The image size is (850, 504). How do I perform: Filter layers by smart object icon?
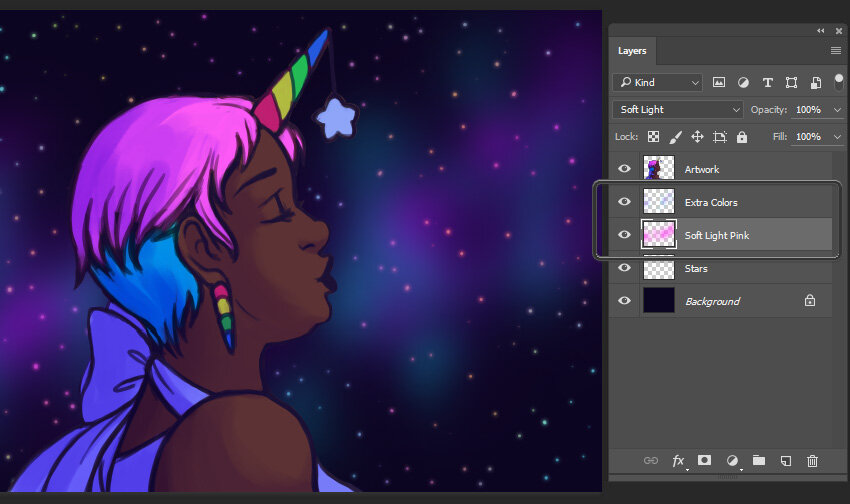tap(815, 82)
